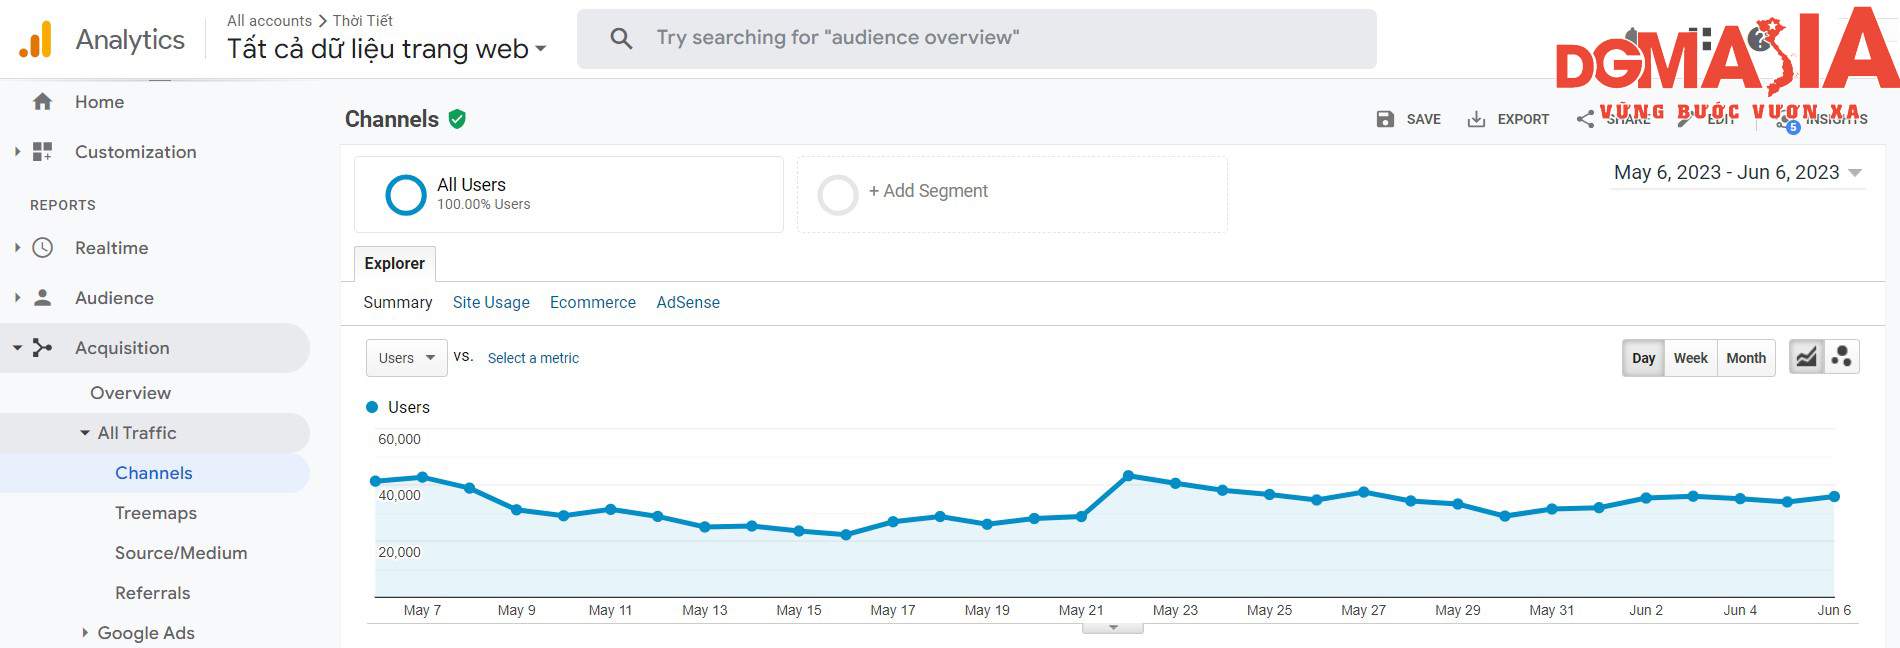The height and width of the screenshot is (648, 1900).
Task: Click the Google Analytics logo icon
Action: [35, 39]
